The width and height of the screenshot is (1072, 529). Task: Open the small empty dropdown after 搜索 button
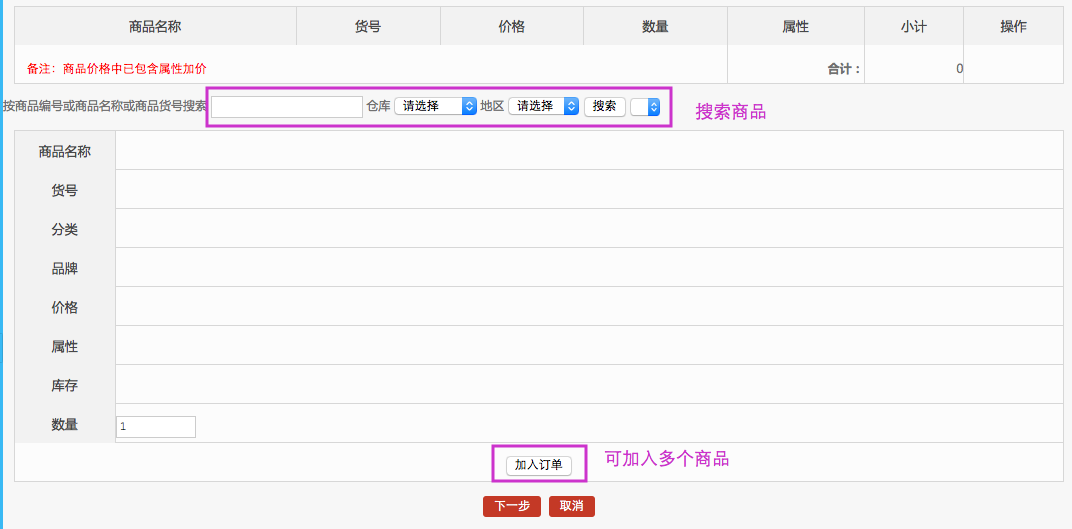(x=645, y=106)
